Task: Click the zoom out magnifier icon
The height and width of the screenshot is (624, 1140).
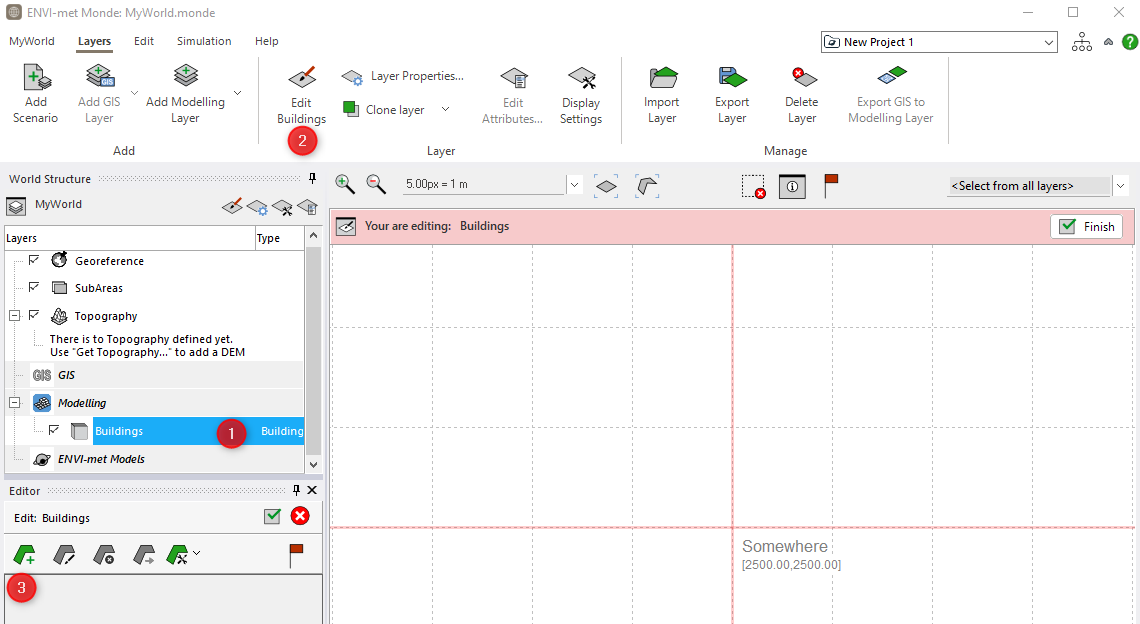Action: pos(376,184)
